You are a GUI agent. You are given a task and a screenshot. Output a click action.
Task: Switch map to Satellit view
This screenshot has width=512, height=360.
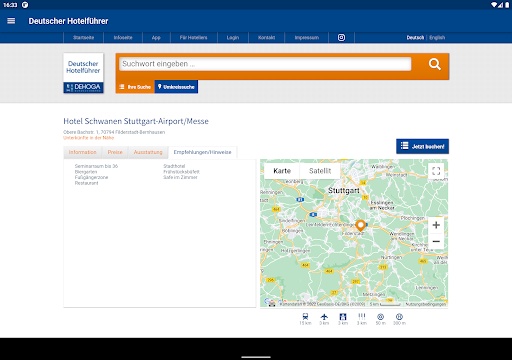click(320, 171)
